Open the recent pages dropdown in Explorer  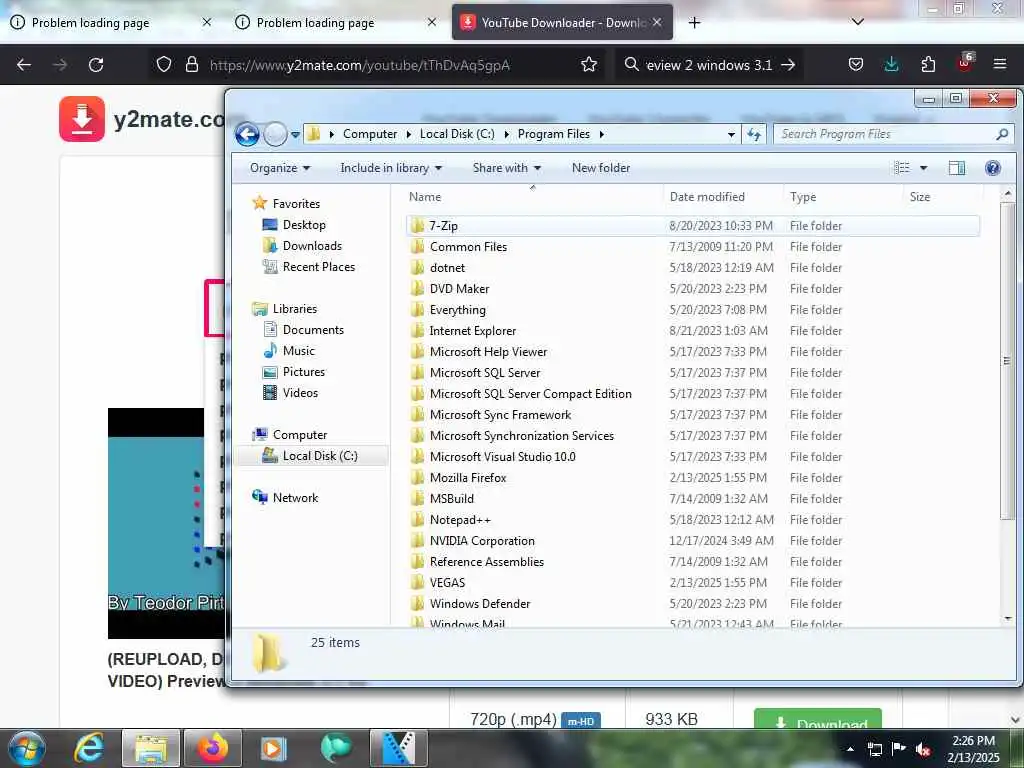pos(295,135)
